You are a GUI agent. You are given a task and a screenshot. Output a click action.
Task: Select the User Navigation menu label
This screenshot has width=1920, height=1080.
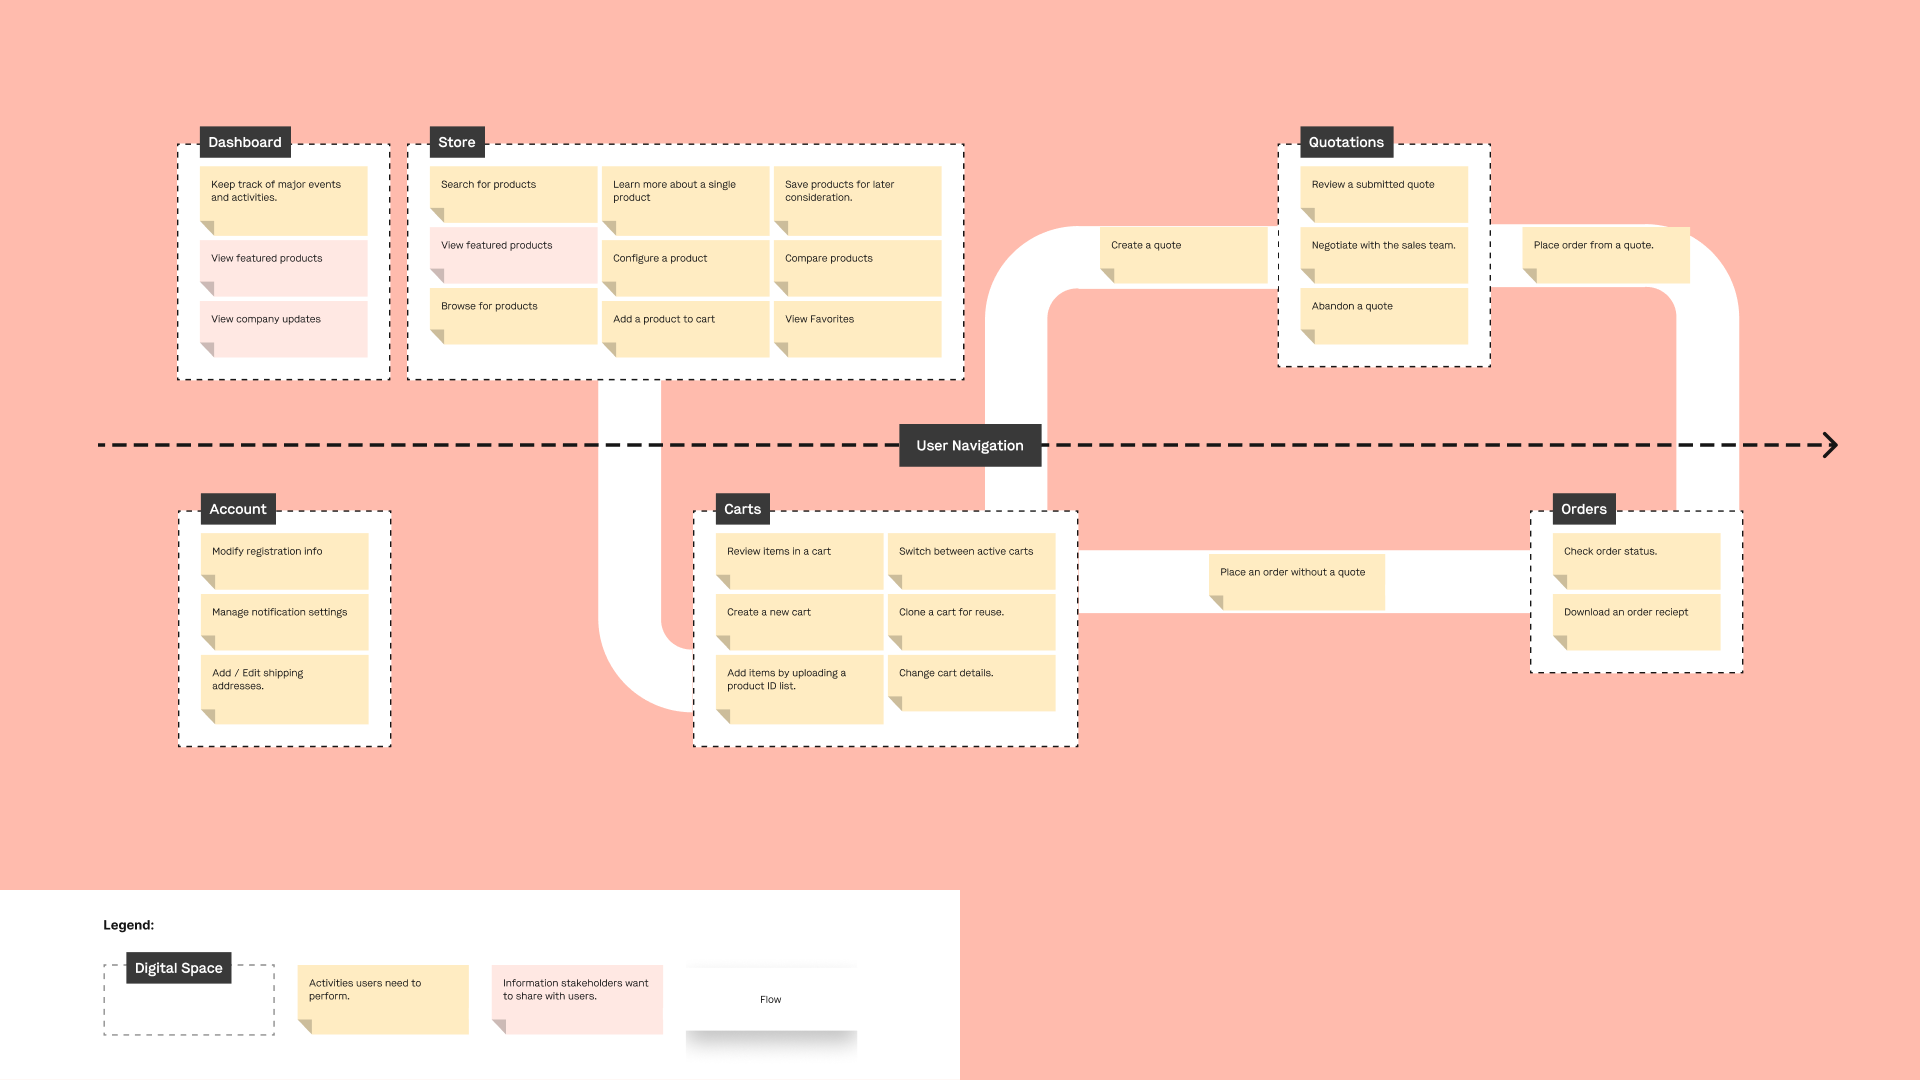click(x=969, y=444)
